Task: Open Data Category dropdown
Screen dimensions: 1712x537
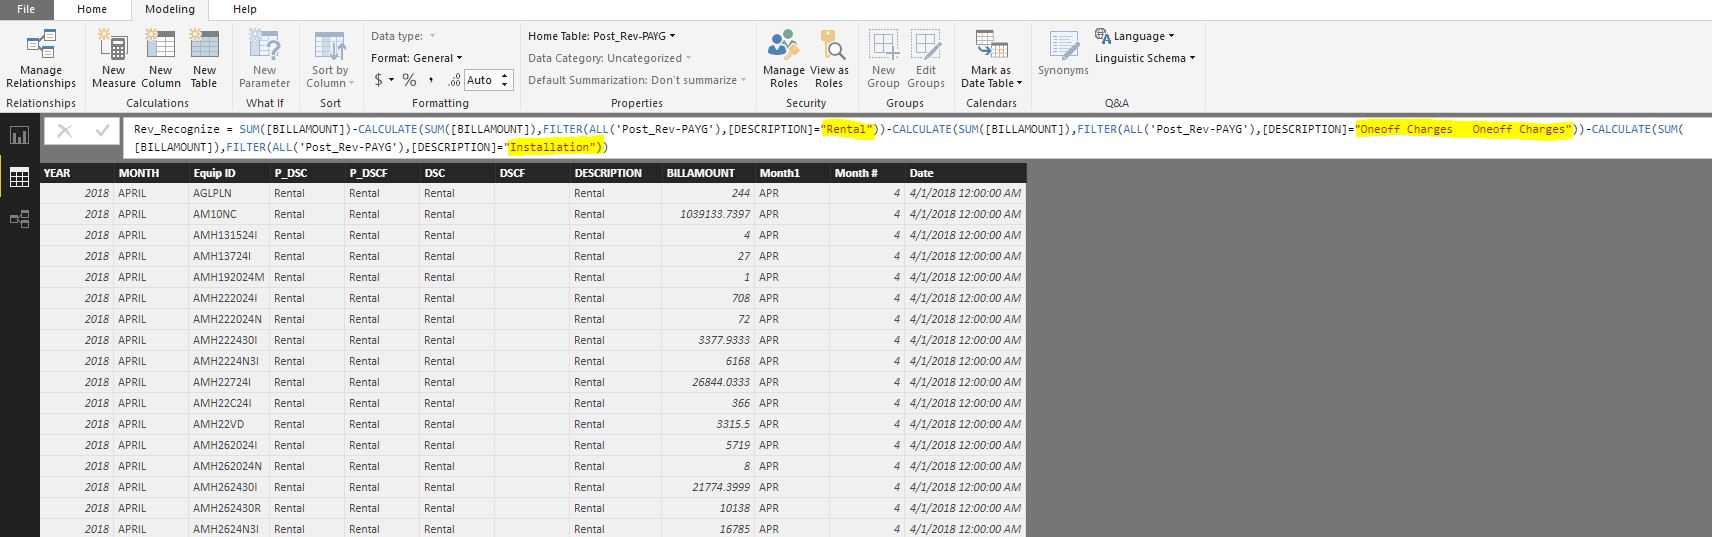Action: coord(609,58)
